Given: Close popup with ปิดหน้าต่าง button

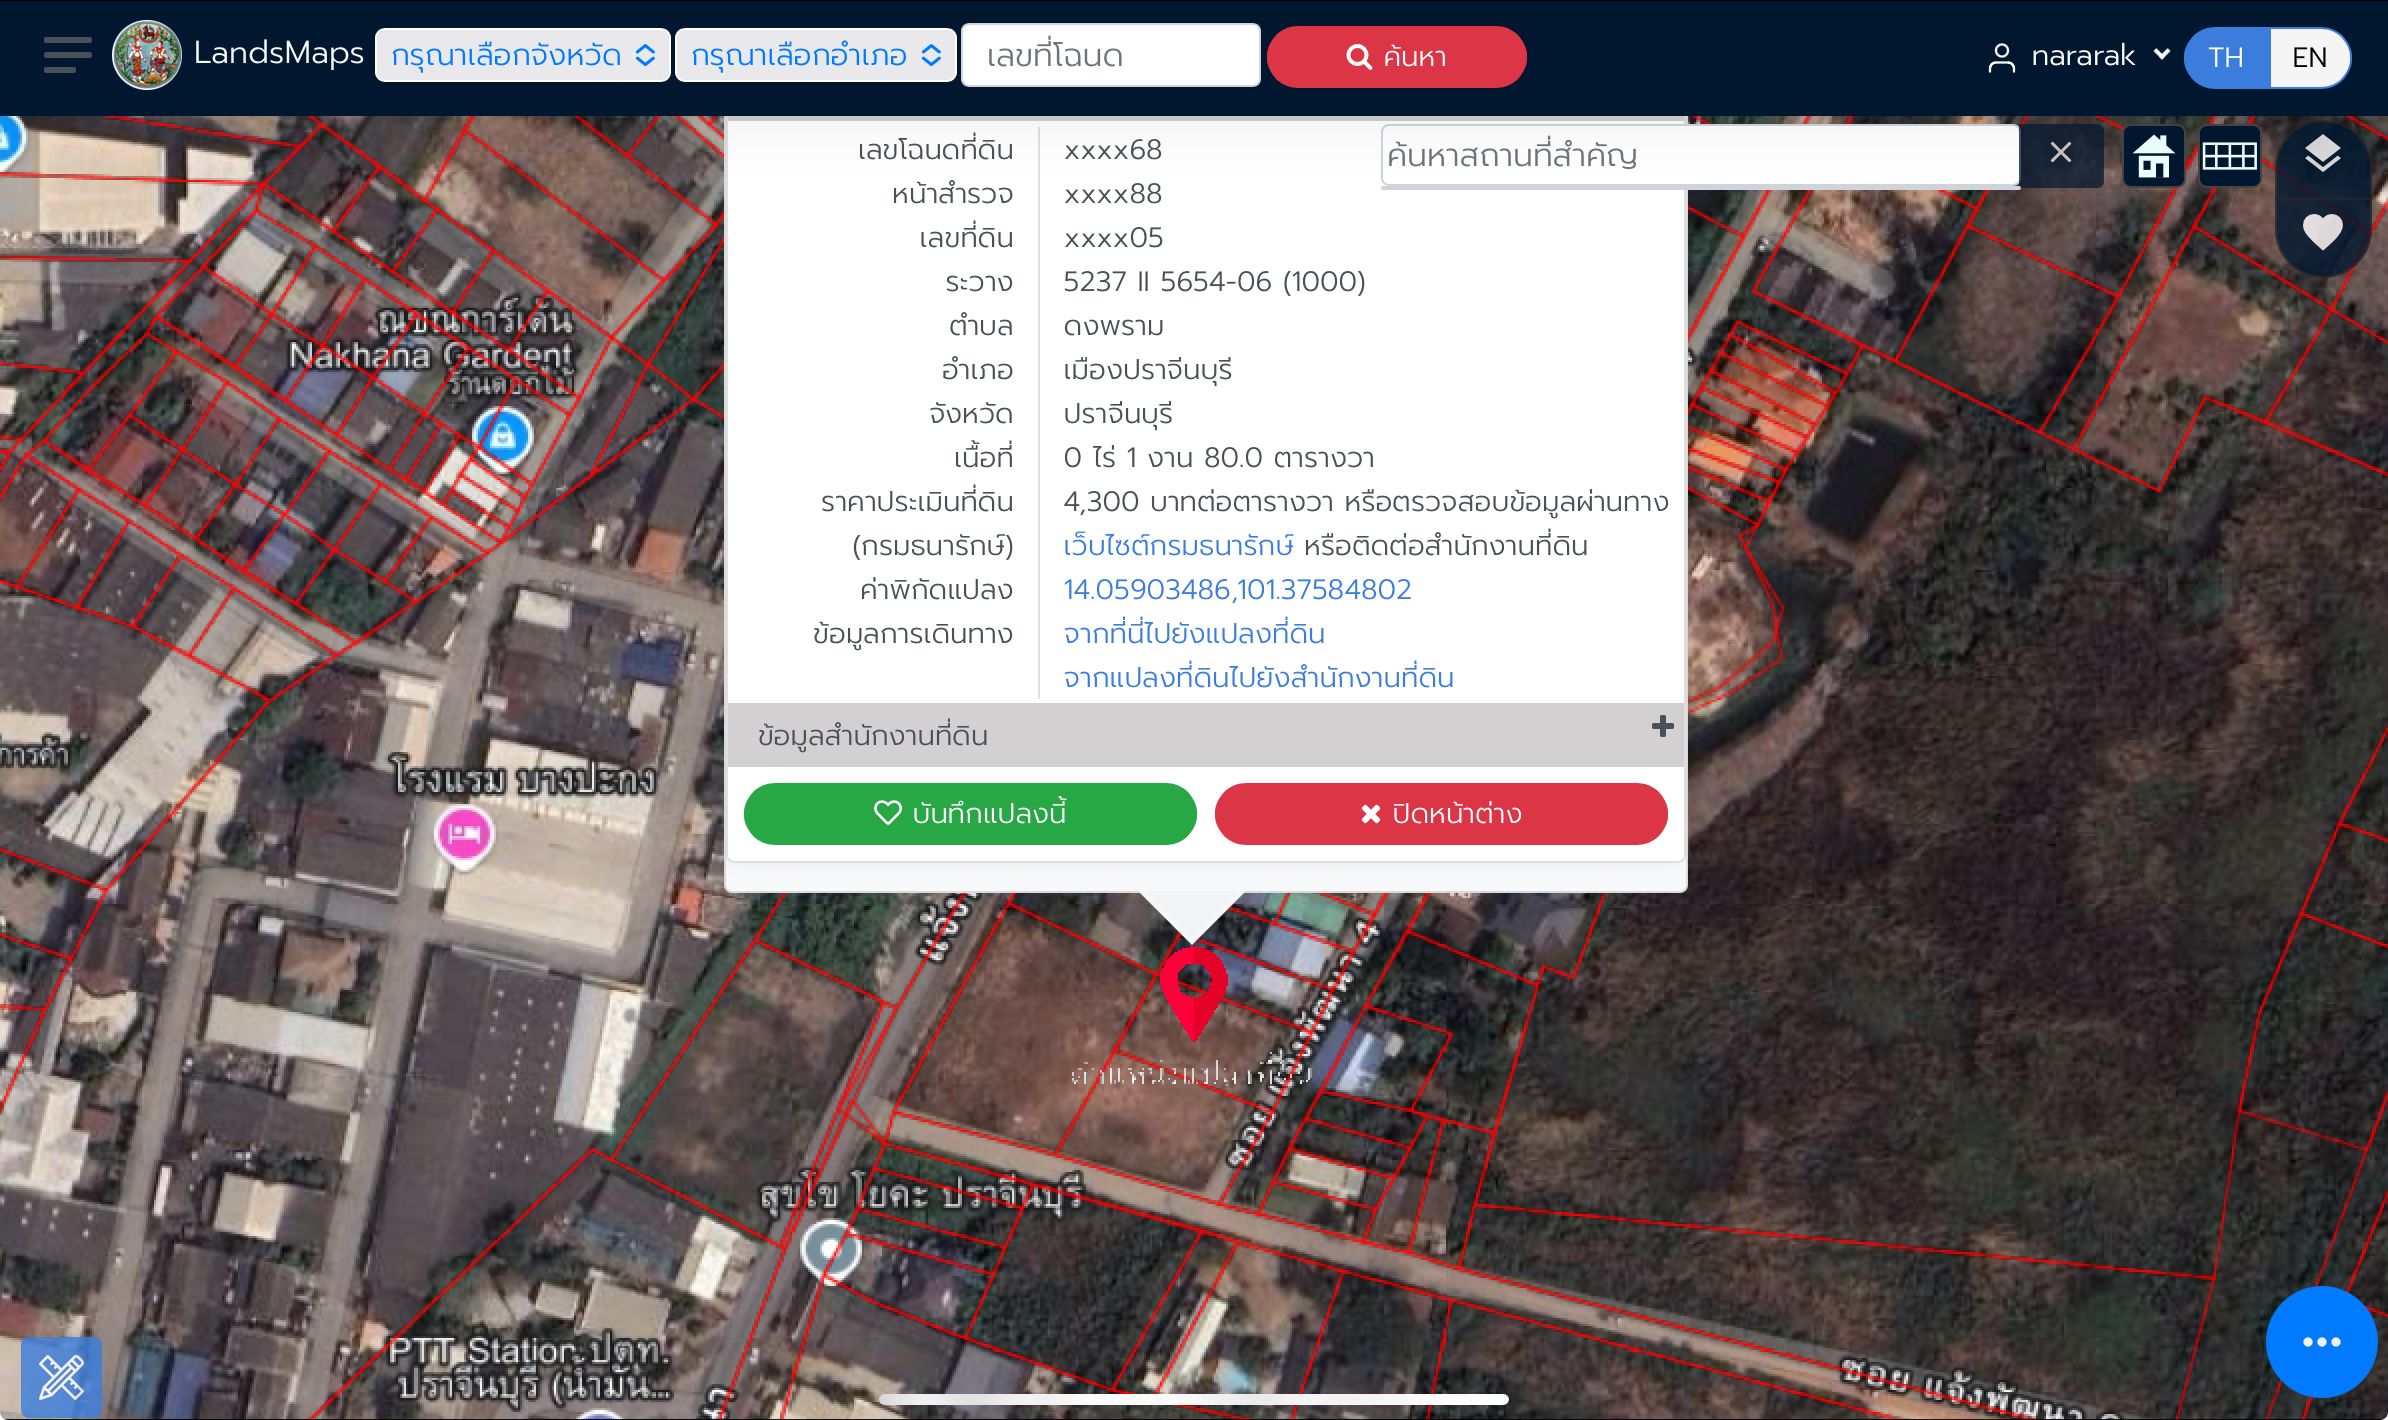Looking at the screenshot, I should coord(1441,813).
